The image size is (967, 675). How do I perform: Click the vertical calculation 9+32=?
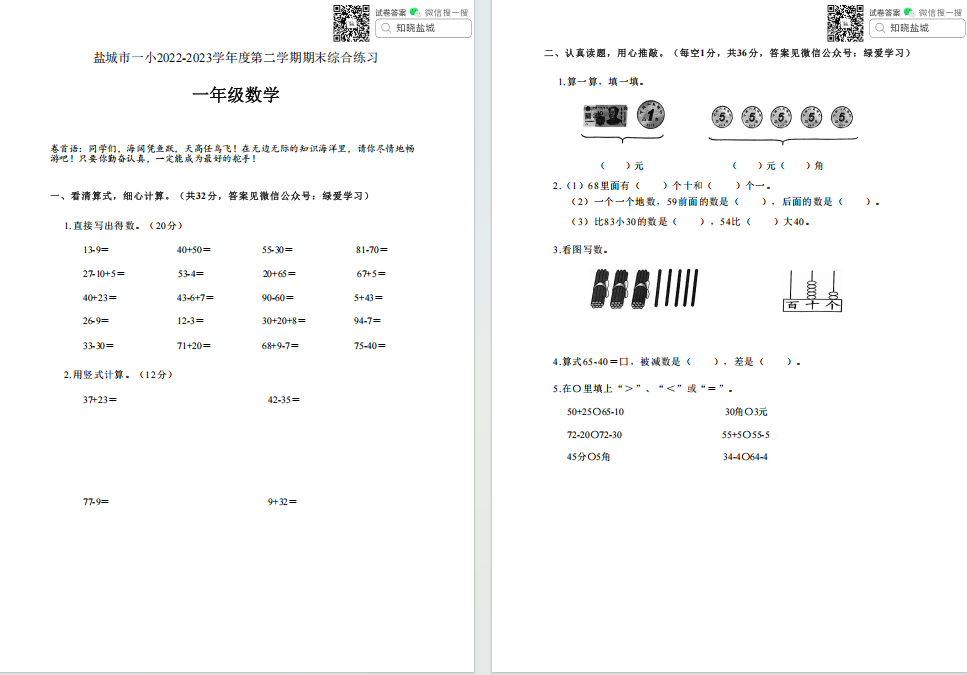click(x=282, y=502)
